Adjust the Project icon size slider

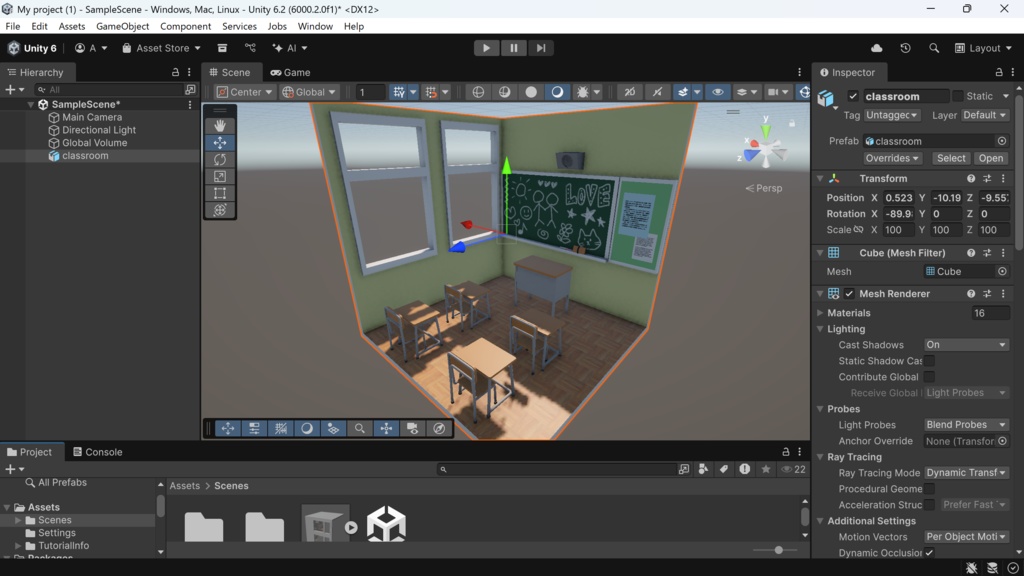pyautogui.click(x=778, y=550)
